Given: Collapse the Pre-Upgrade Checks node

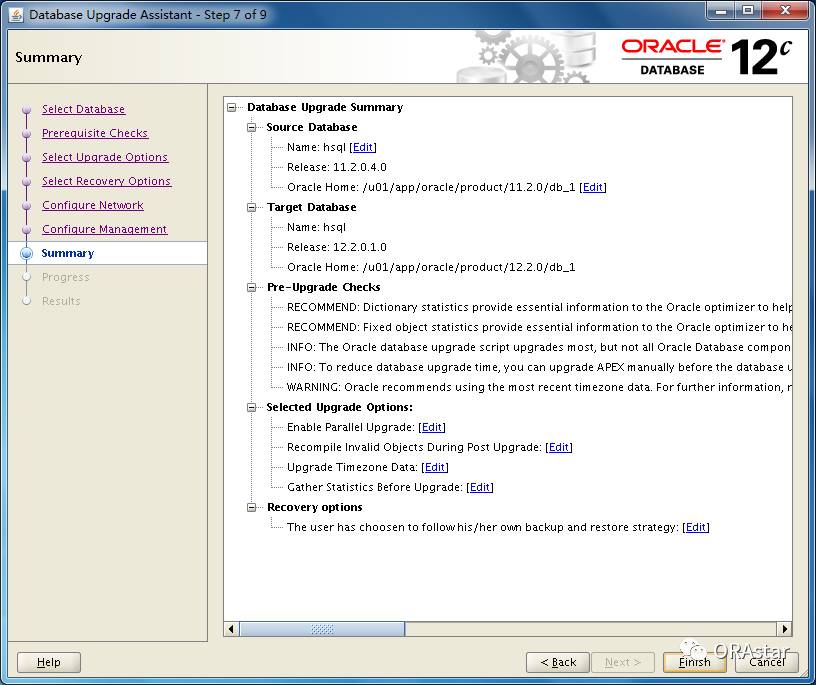Looking at the screenshot, I should 252,288.
